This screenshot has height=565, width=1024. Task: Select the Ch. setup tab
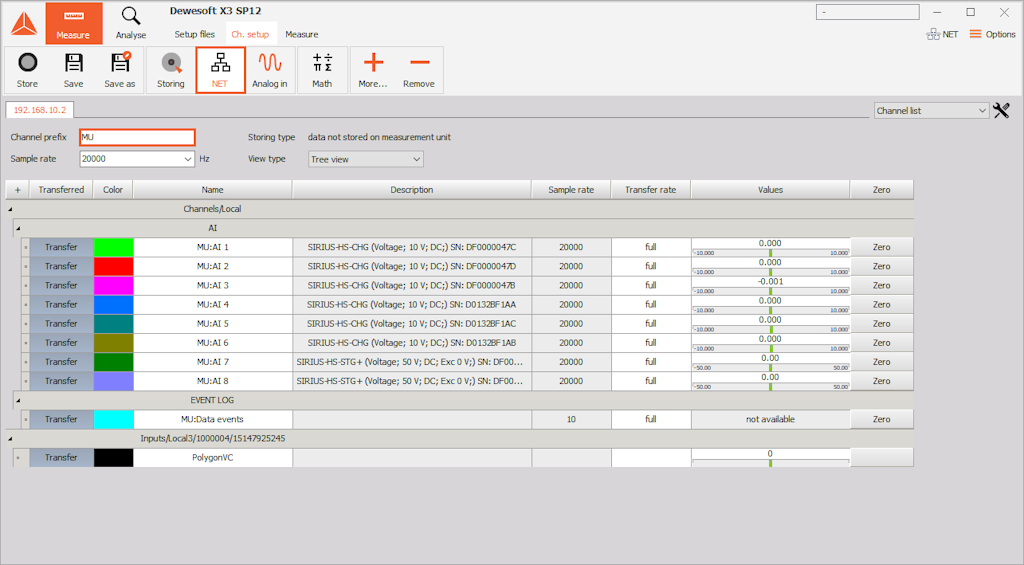[x=250, y=34]
